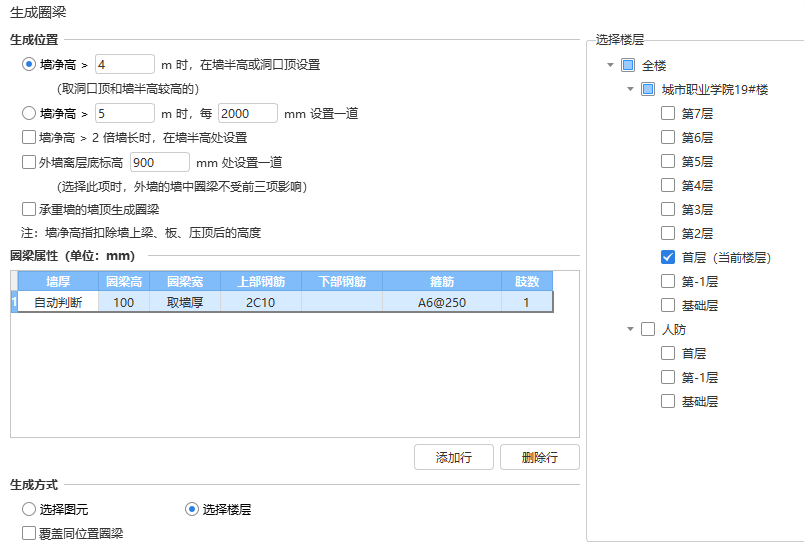Click 圈梁高 column header
Viewport: 804px width, 545px height.
[124, 281]
